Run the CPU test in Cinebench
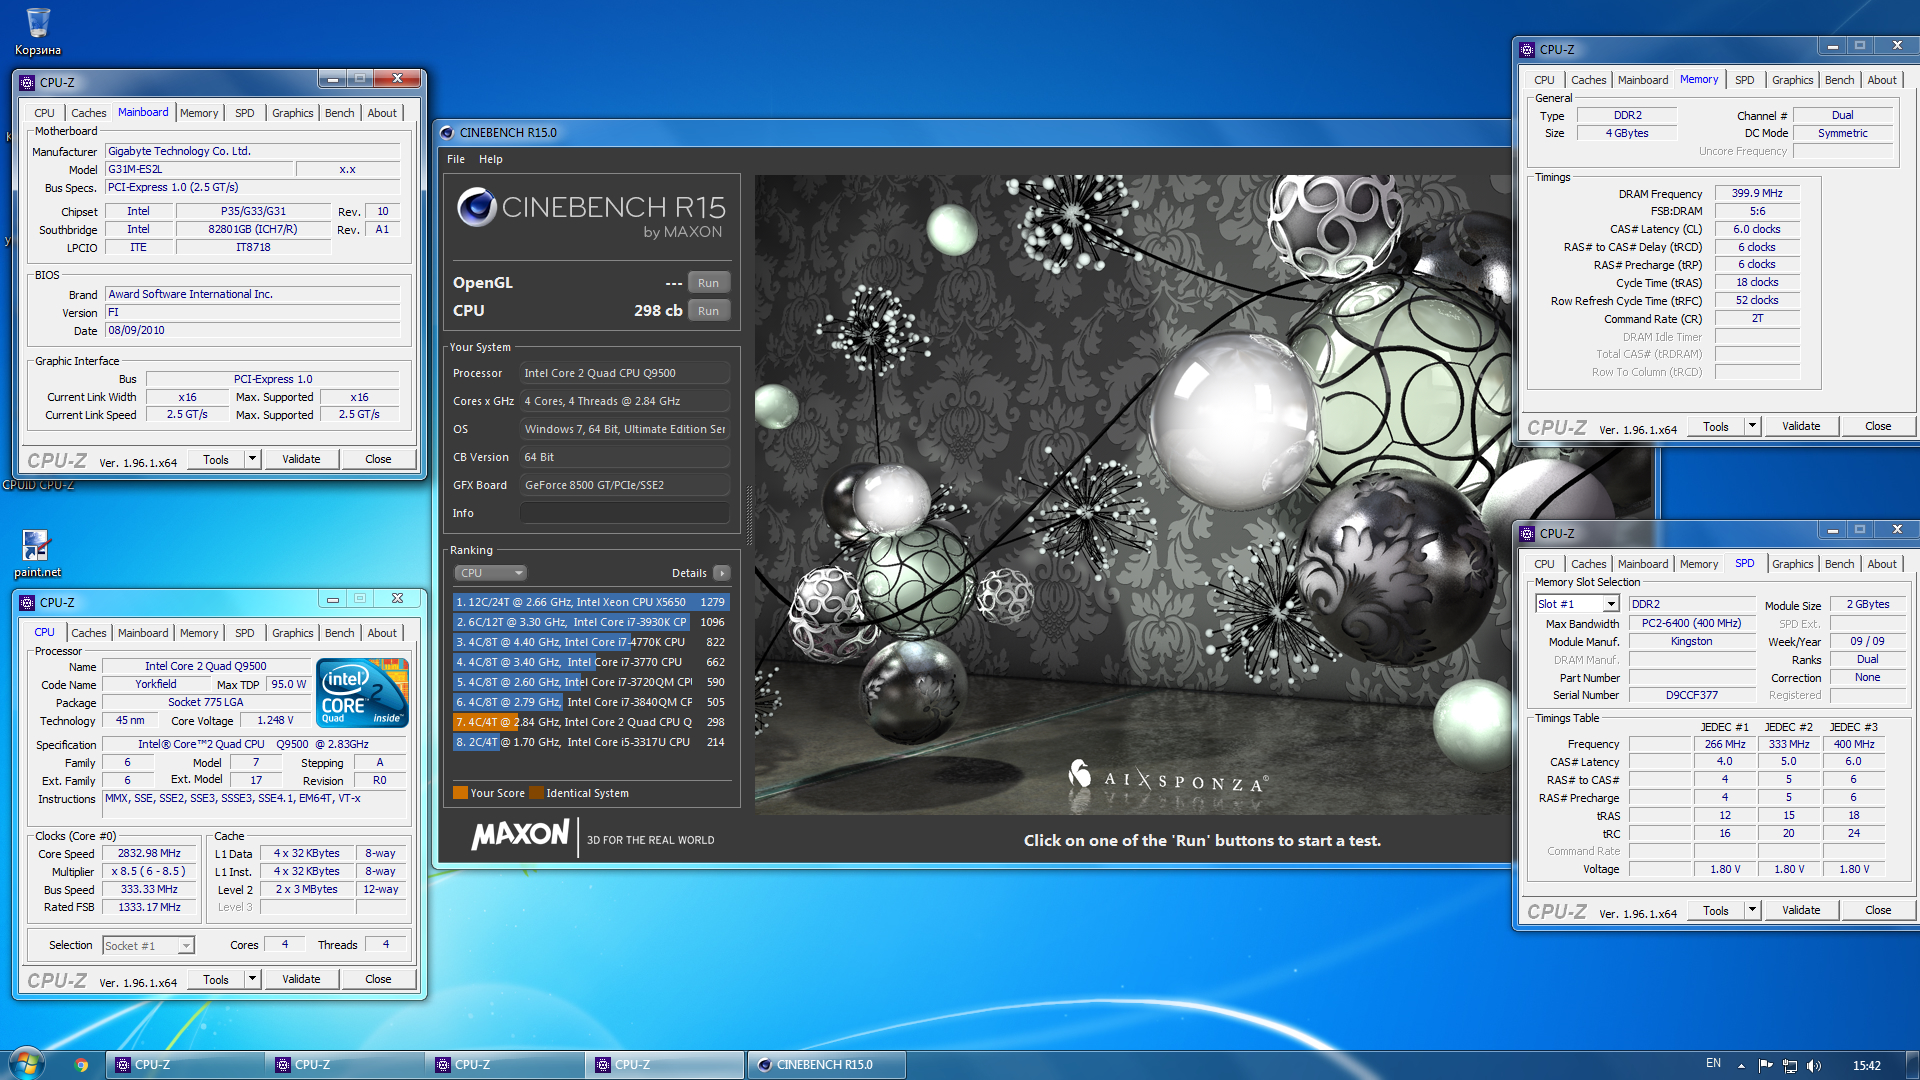Screen dimensions: 1920x1080 [708, 311]
